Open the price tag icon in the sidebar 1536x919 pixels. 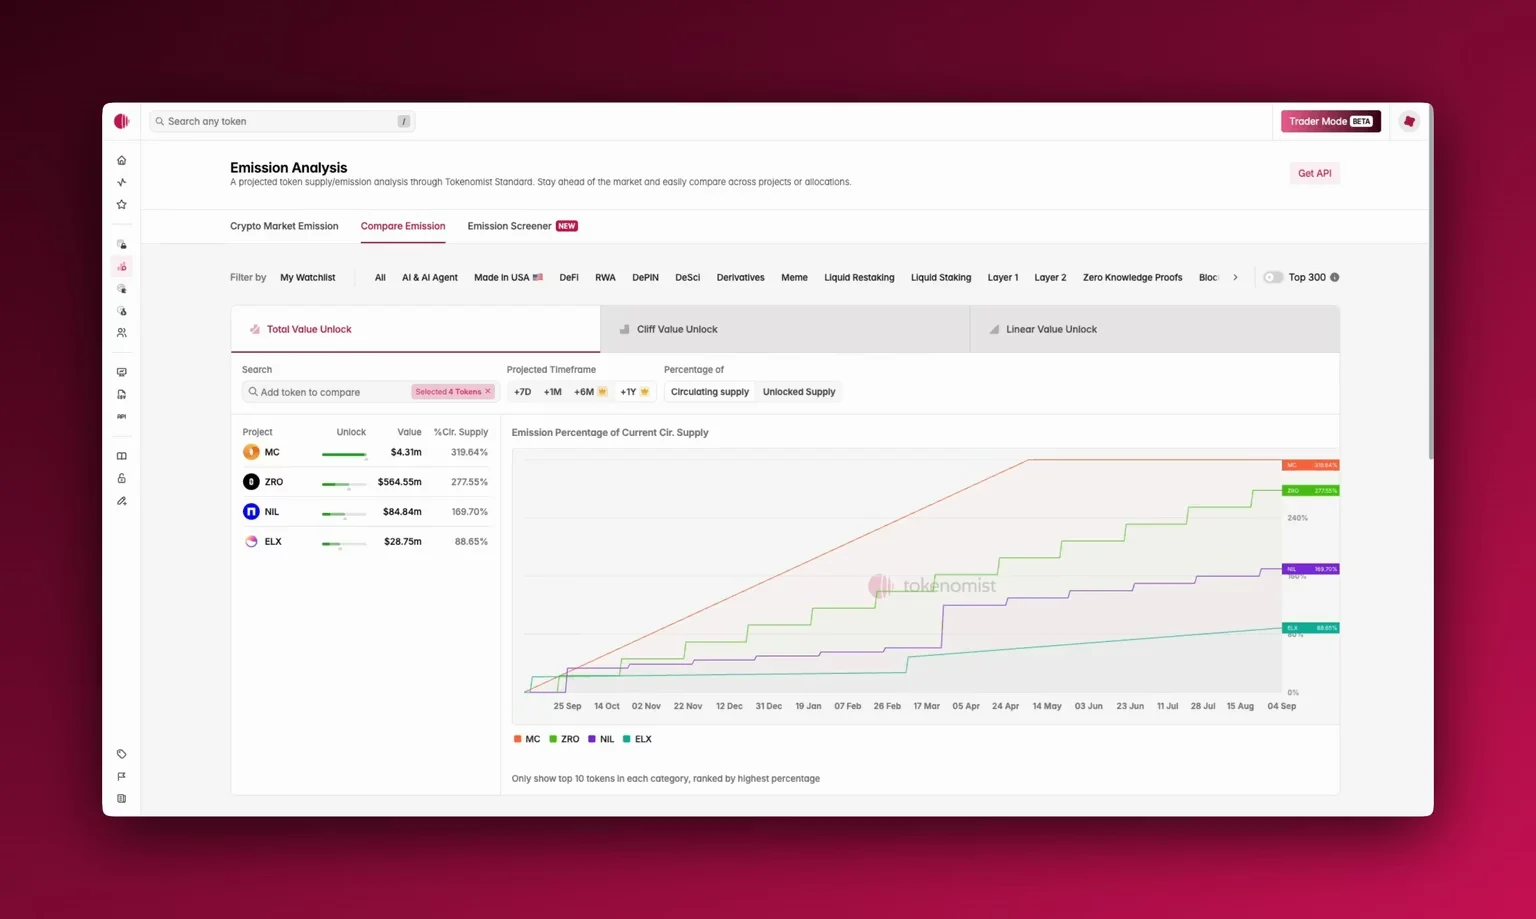point(122,754)
